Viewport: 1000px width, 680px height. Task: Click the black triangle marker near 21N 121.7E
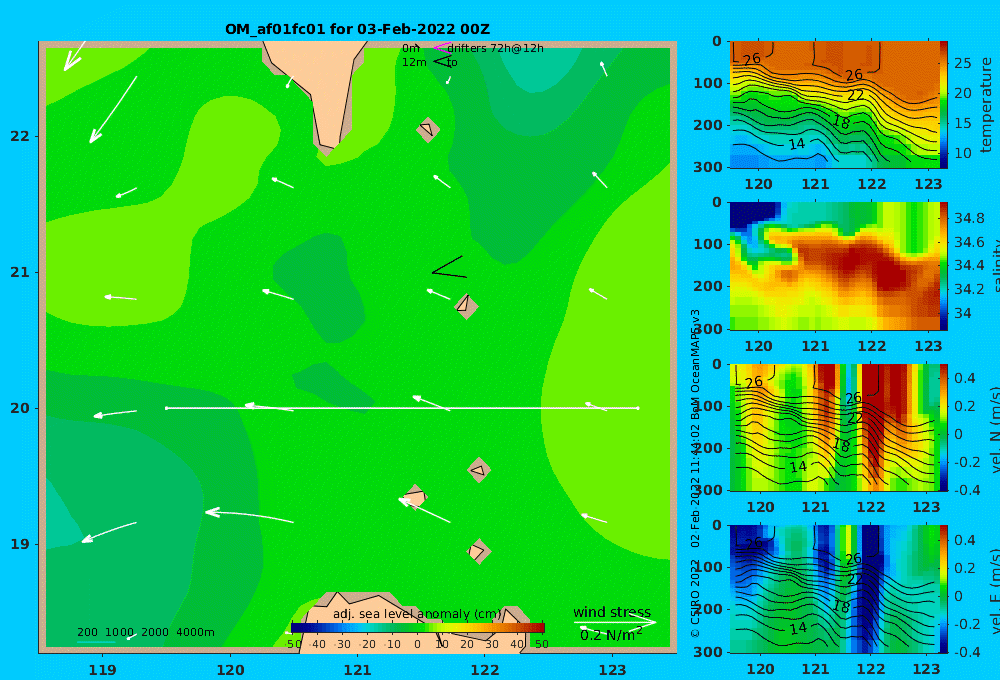click(x=449, y=267)
